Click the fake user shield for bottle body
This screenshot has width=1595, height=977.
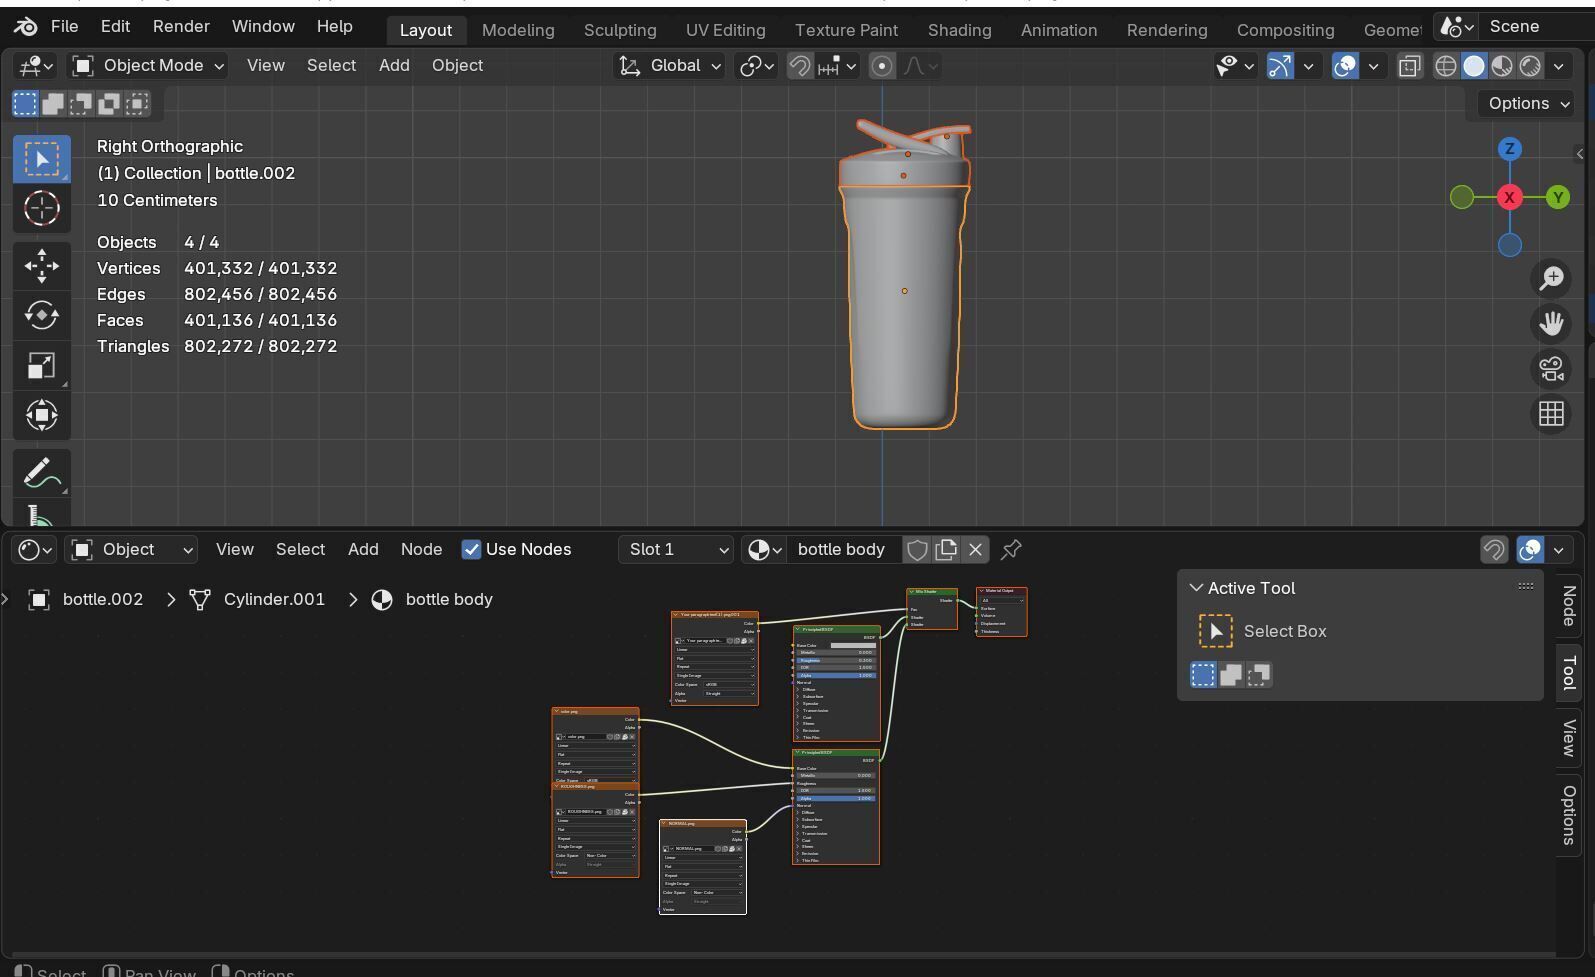point(916,549)
